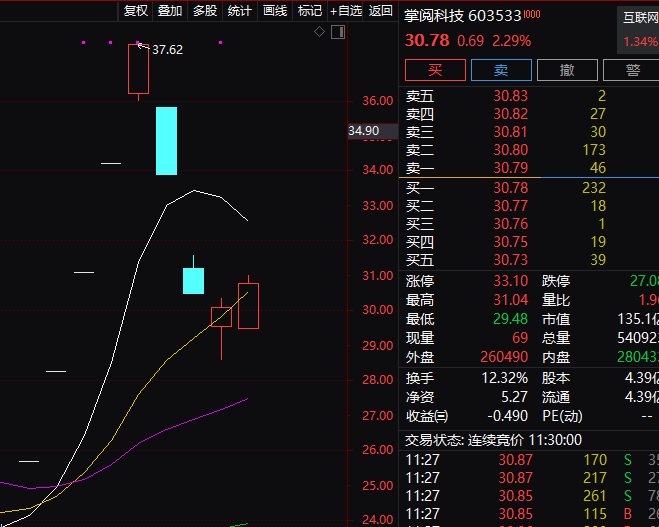Click 净资 value 5.27

(514, 397)
